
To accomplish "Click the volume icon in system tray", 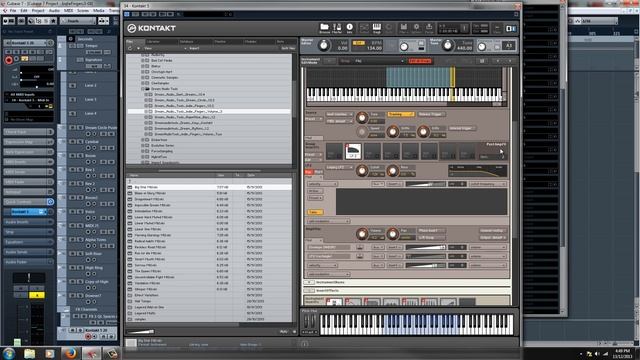I will click(x=597, y=353).
